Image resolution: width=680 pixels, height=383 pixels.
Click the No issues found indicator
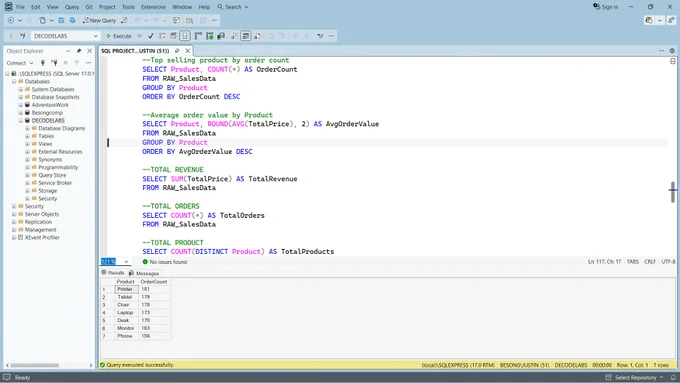165,262
